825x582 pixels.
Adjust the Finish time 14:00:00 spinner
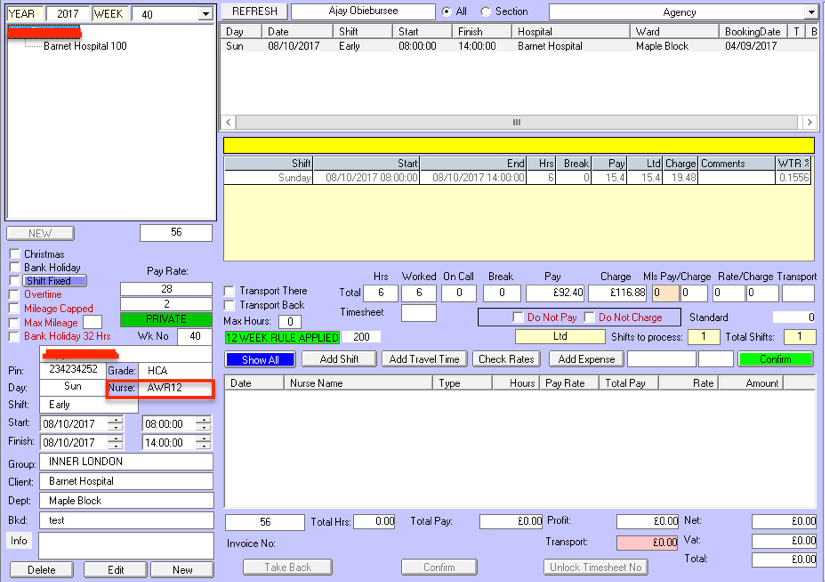coord(204,442)
